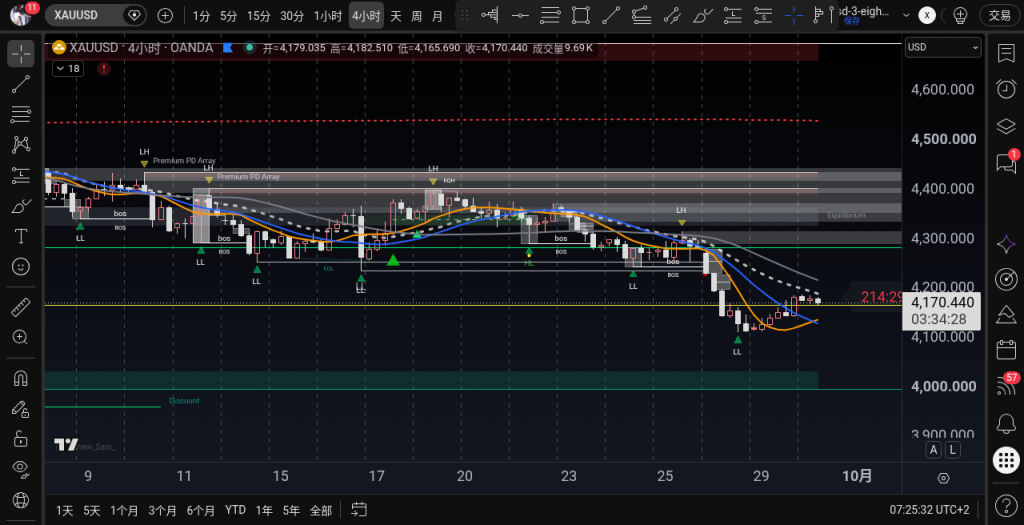1024x525 pixels.
Task: Open the emoji icons tool
Action: [21, 266]
